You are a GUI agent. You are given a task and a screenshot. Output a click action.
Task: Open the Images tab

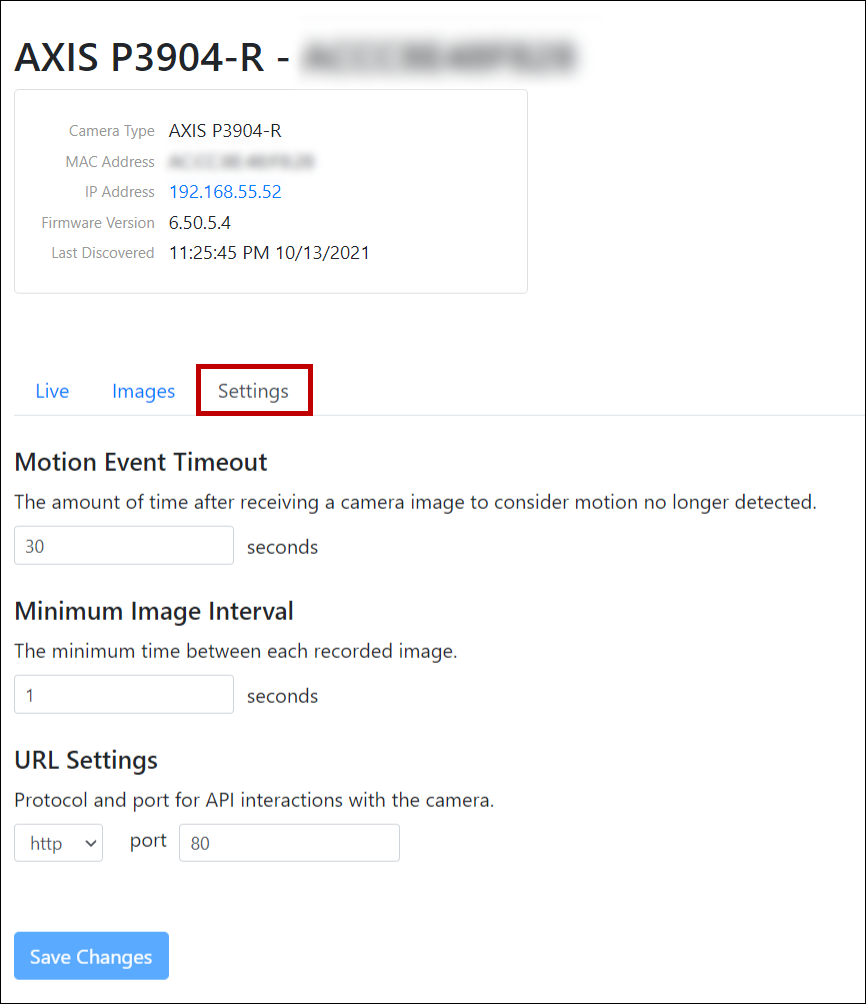pyautogui.click(x=143, y=391)
